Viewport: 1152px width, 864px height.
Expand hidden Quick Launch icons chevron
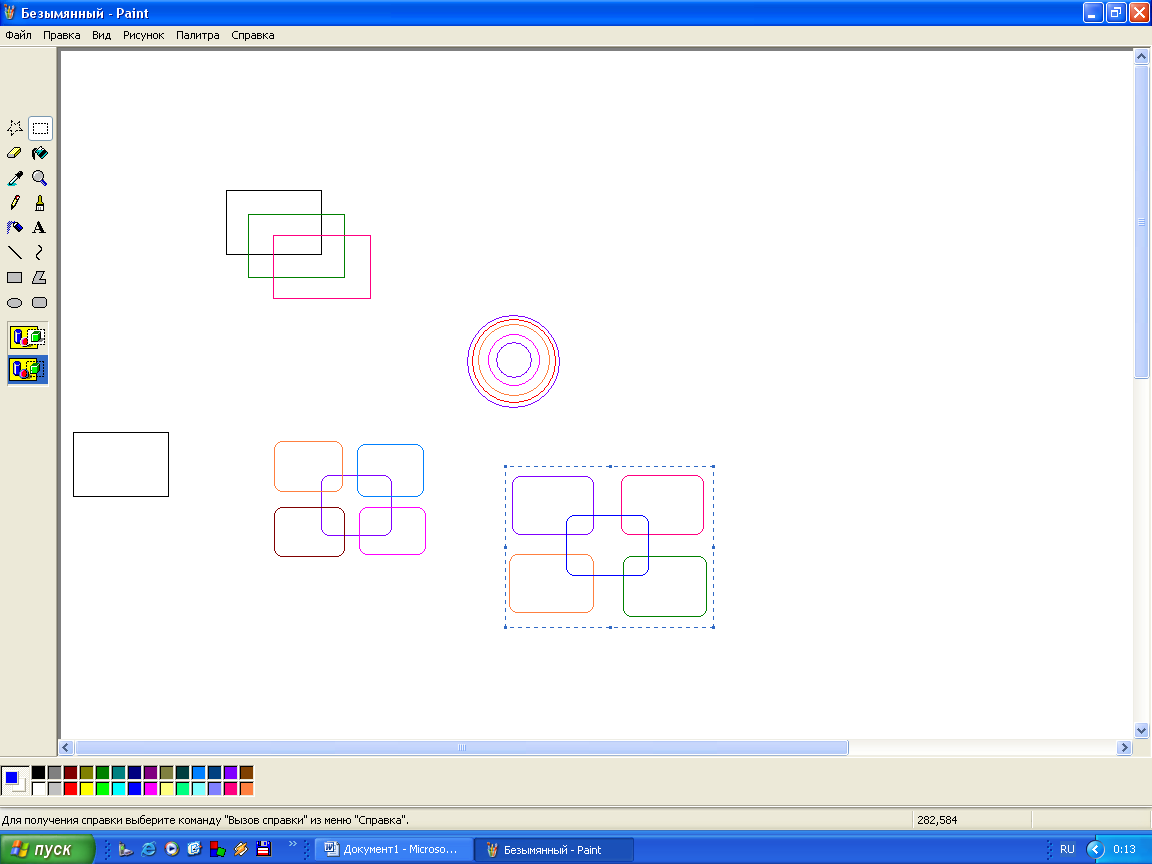pos(293,845)
